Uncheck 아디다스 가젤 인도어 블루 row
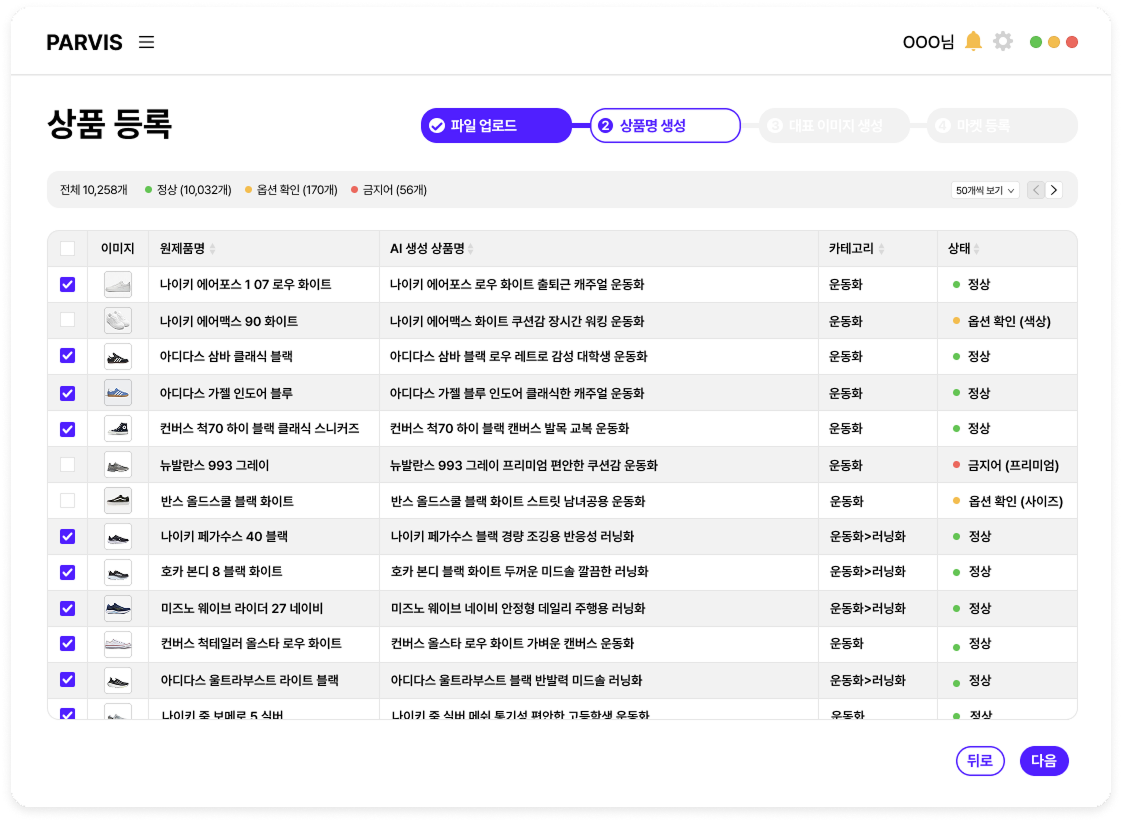Image resolution: width=1122 pixels, height=822 pixels. click(67, 393)
